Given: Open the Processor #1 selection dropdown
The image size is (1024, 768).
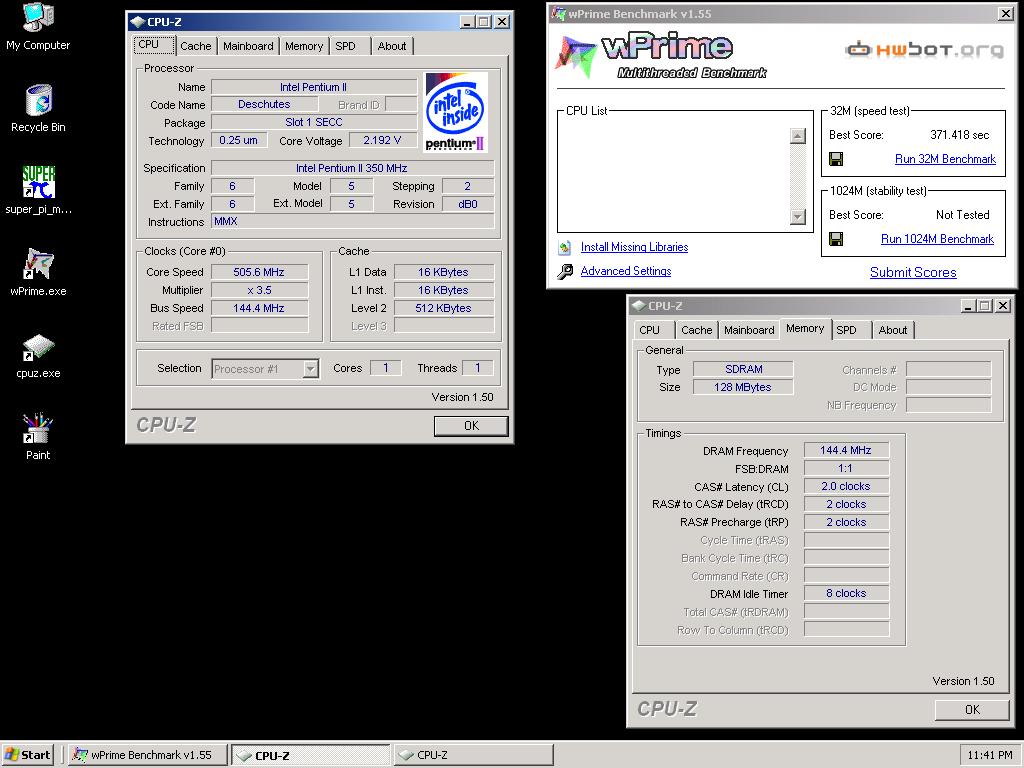Looking at the screenshot, I should pyautogui.click(x=311, y=369).
